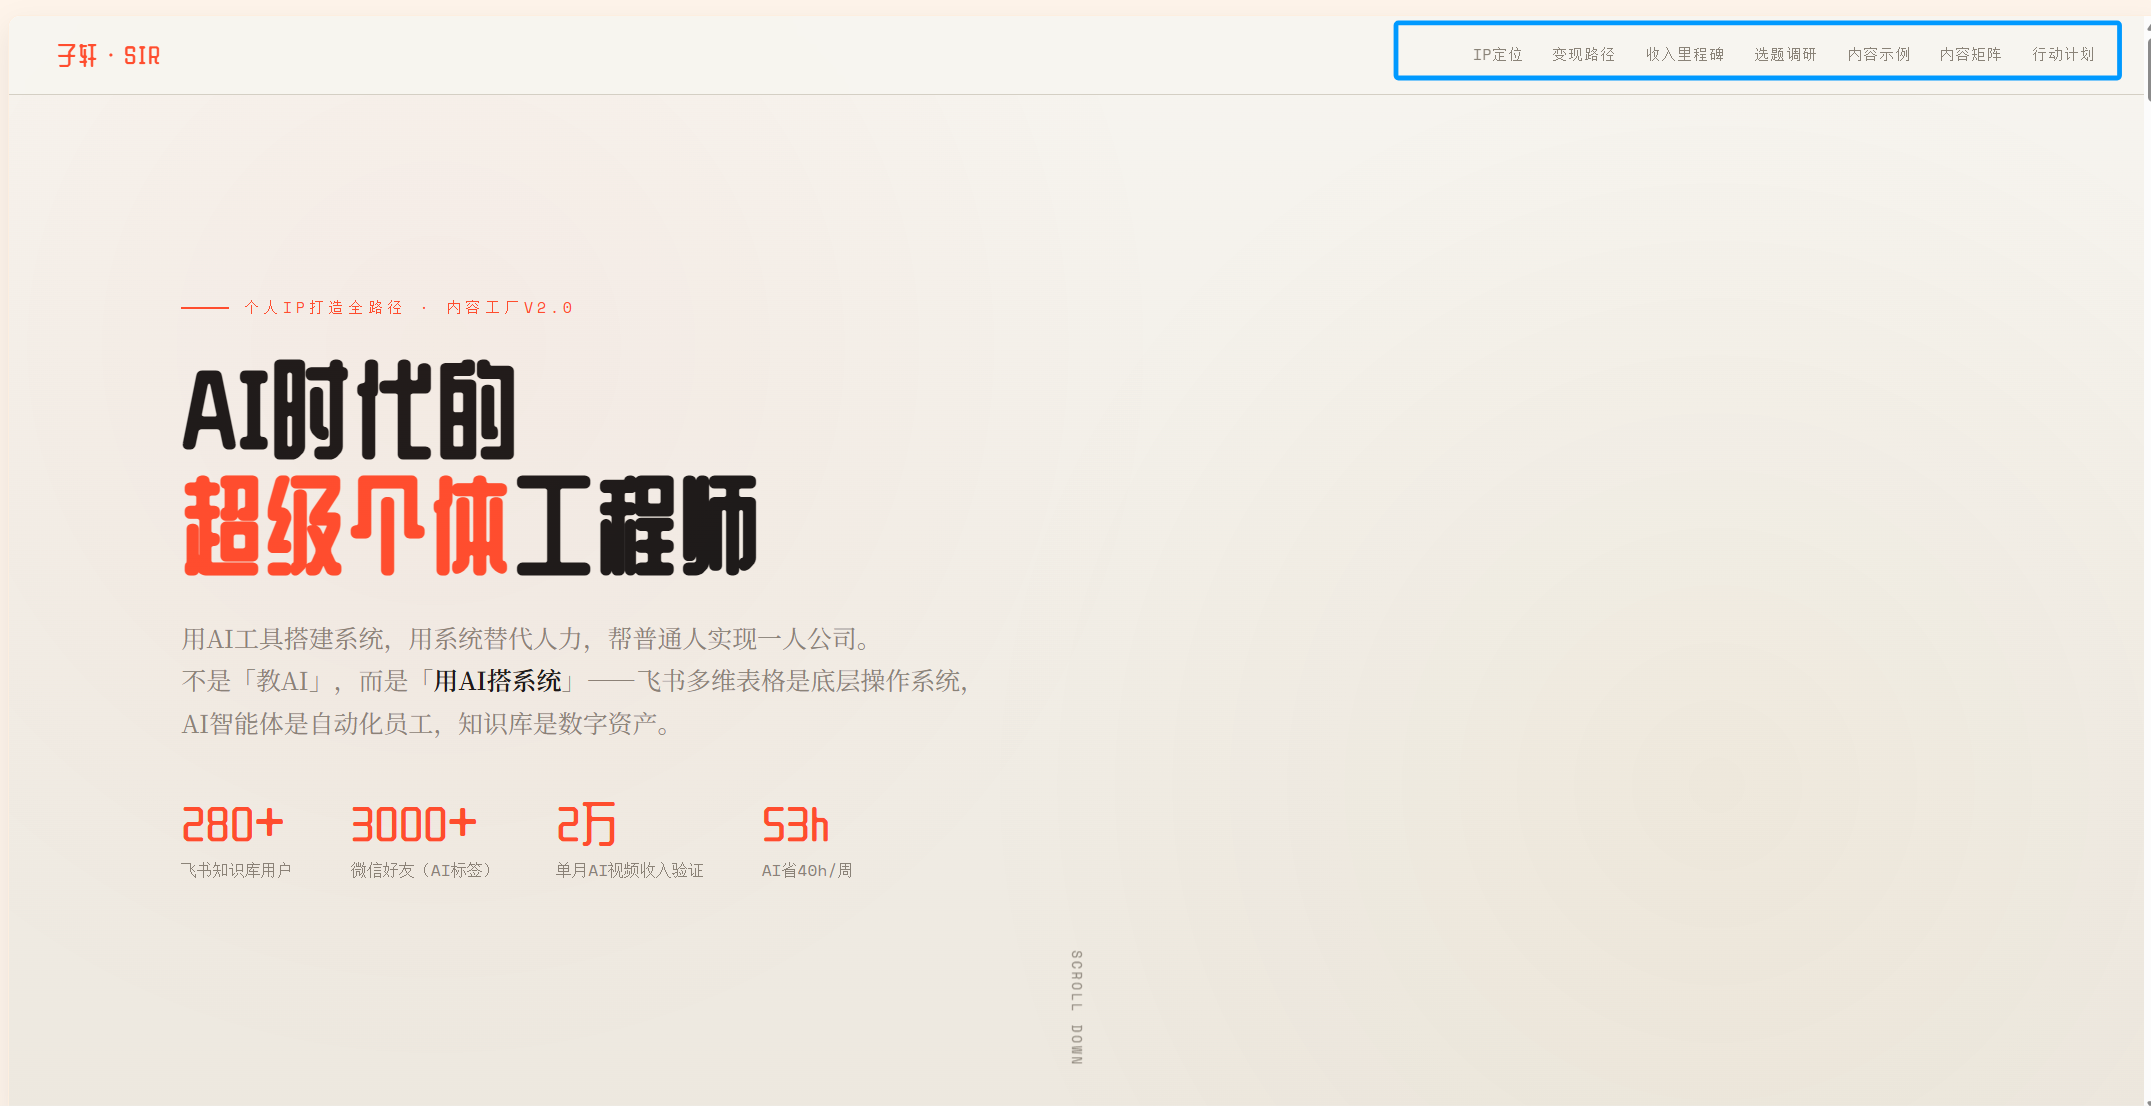The height and width of the screenshot is (1106, 2151).
Task: Click the 280+ statistic number
Action: coord(232,825)
